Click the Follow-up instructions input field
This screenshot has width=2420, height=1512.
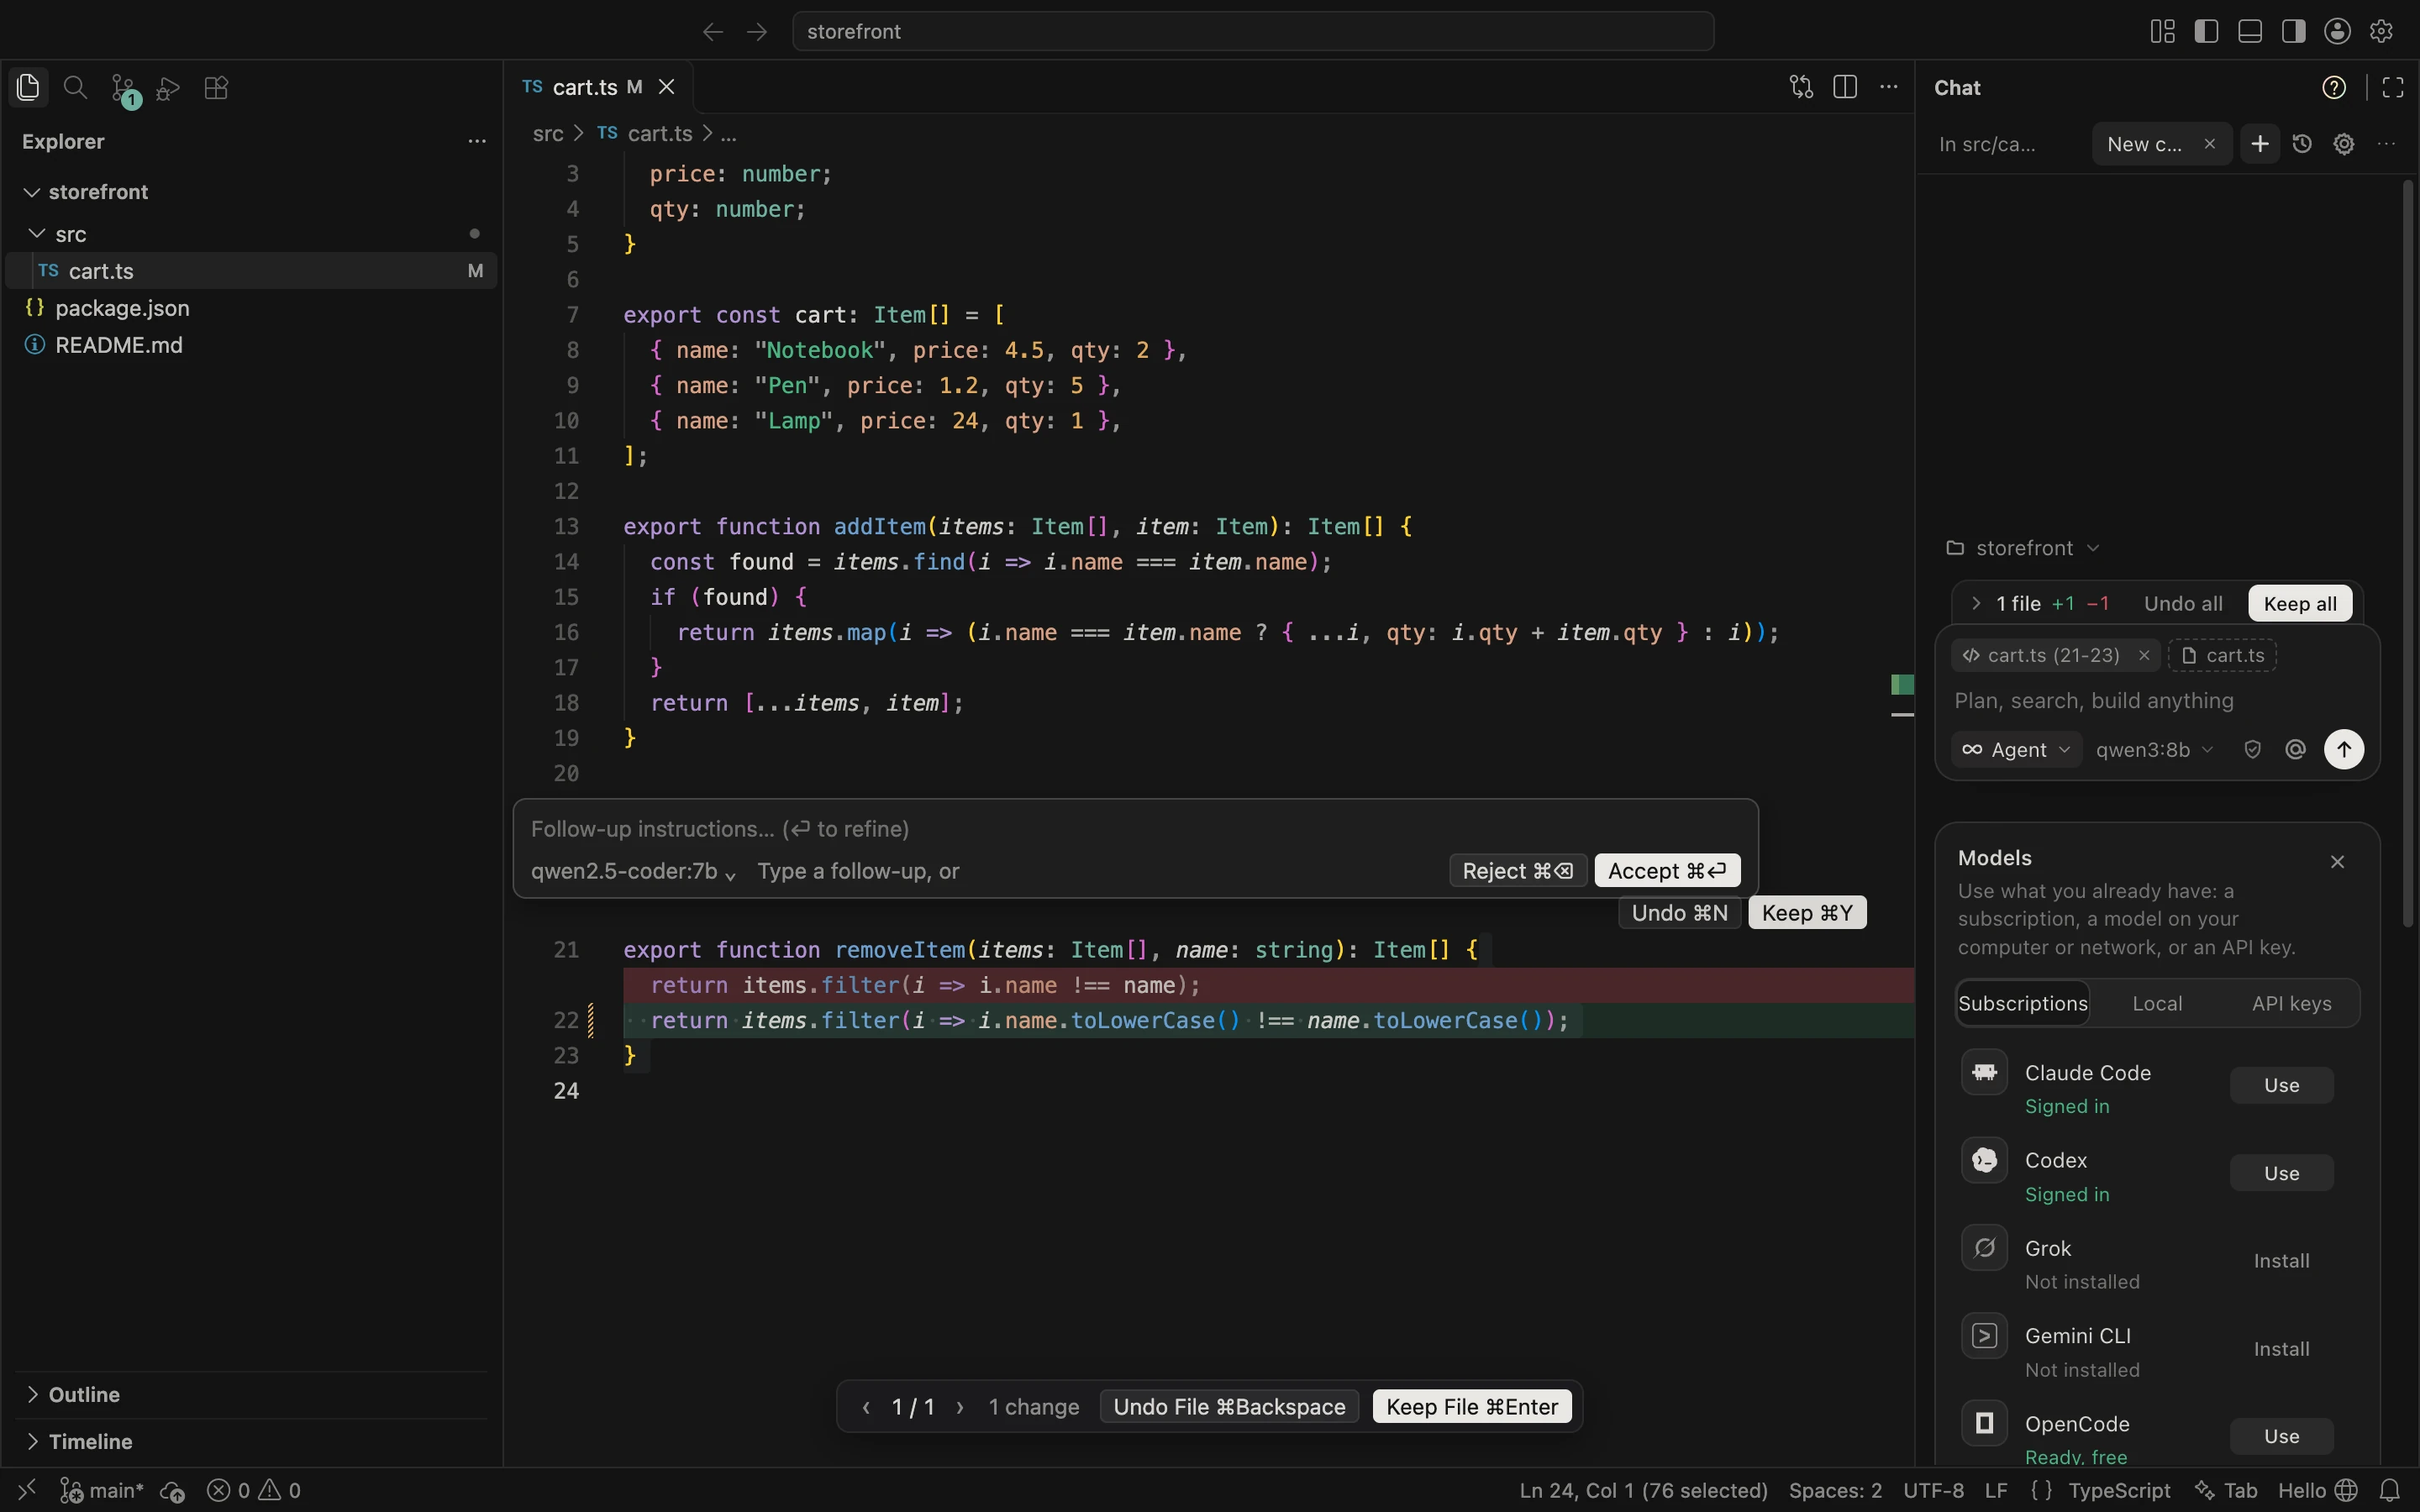tap(1135, 828)
